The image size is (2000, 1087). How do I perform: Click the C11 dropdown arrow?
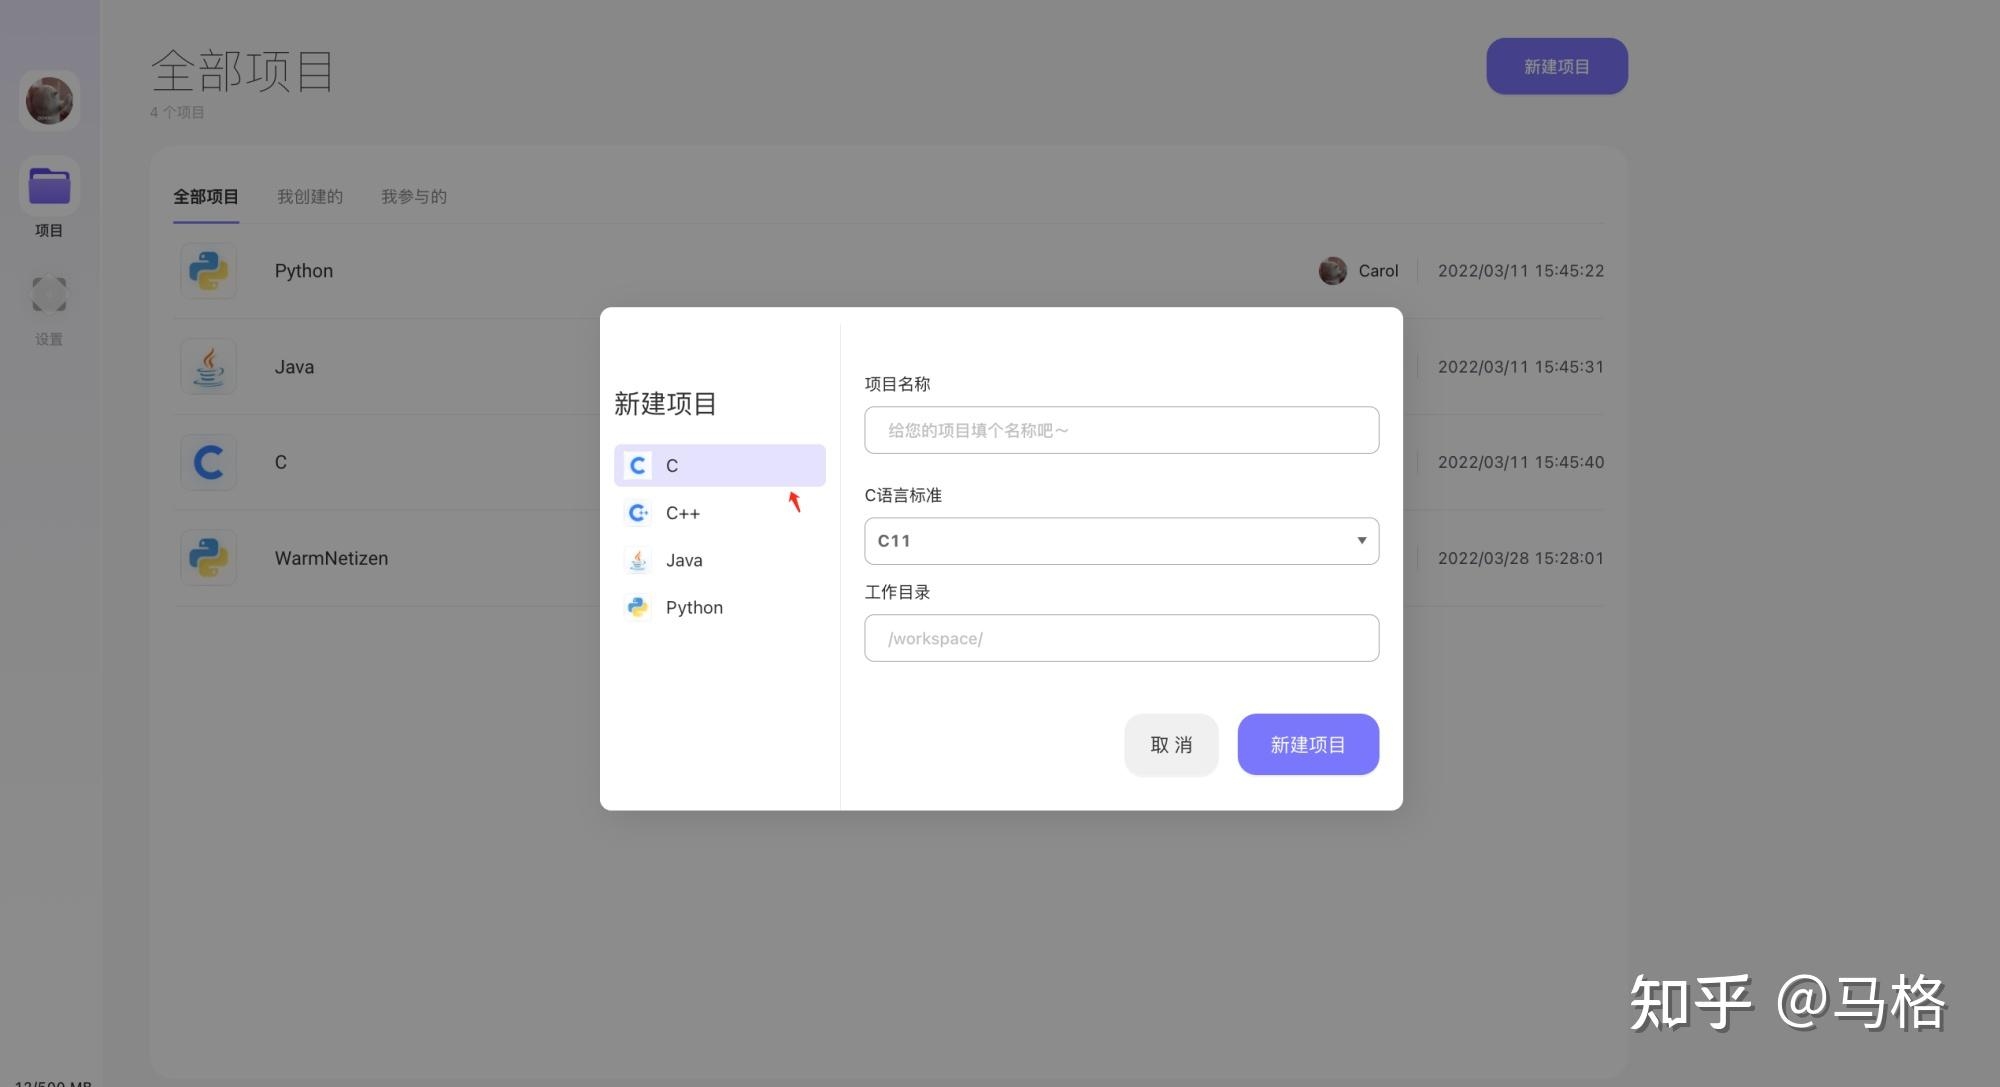(x=1361, y=540)
